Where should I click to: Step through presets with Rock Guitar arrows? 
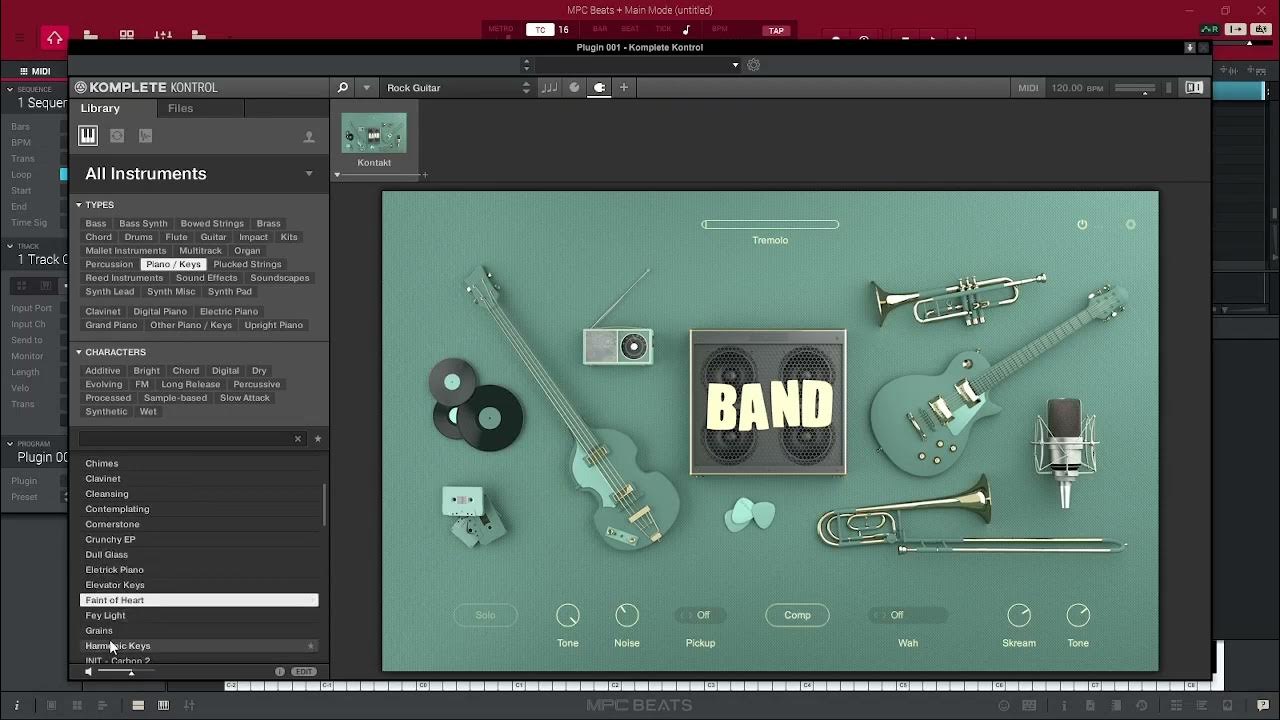point(526,88)
